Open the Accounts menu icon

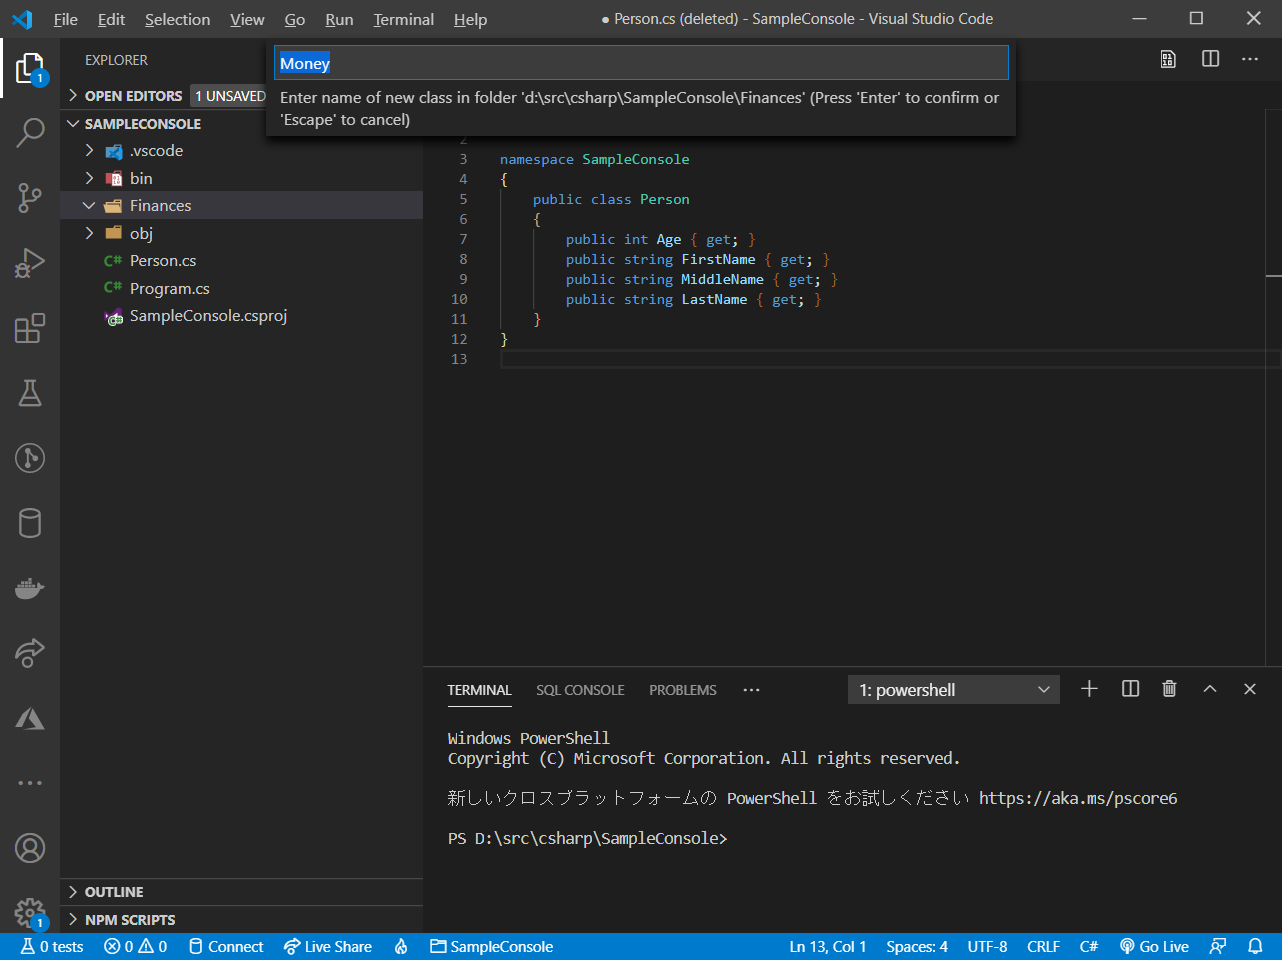pos(30,848)
